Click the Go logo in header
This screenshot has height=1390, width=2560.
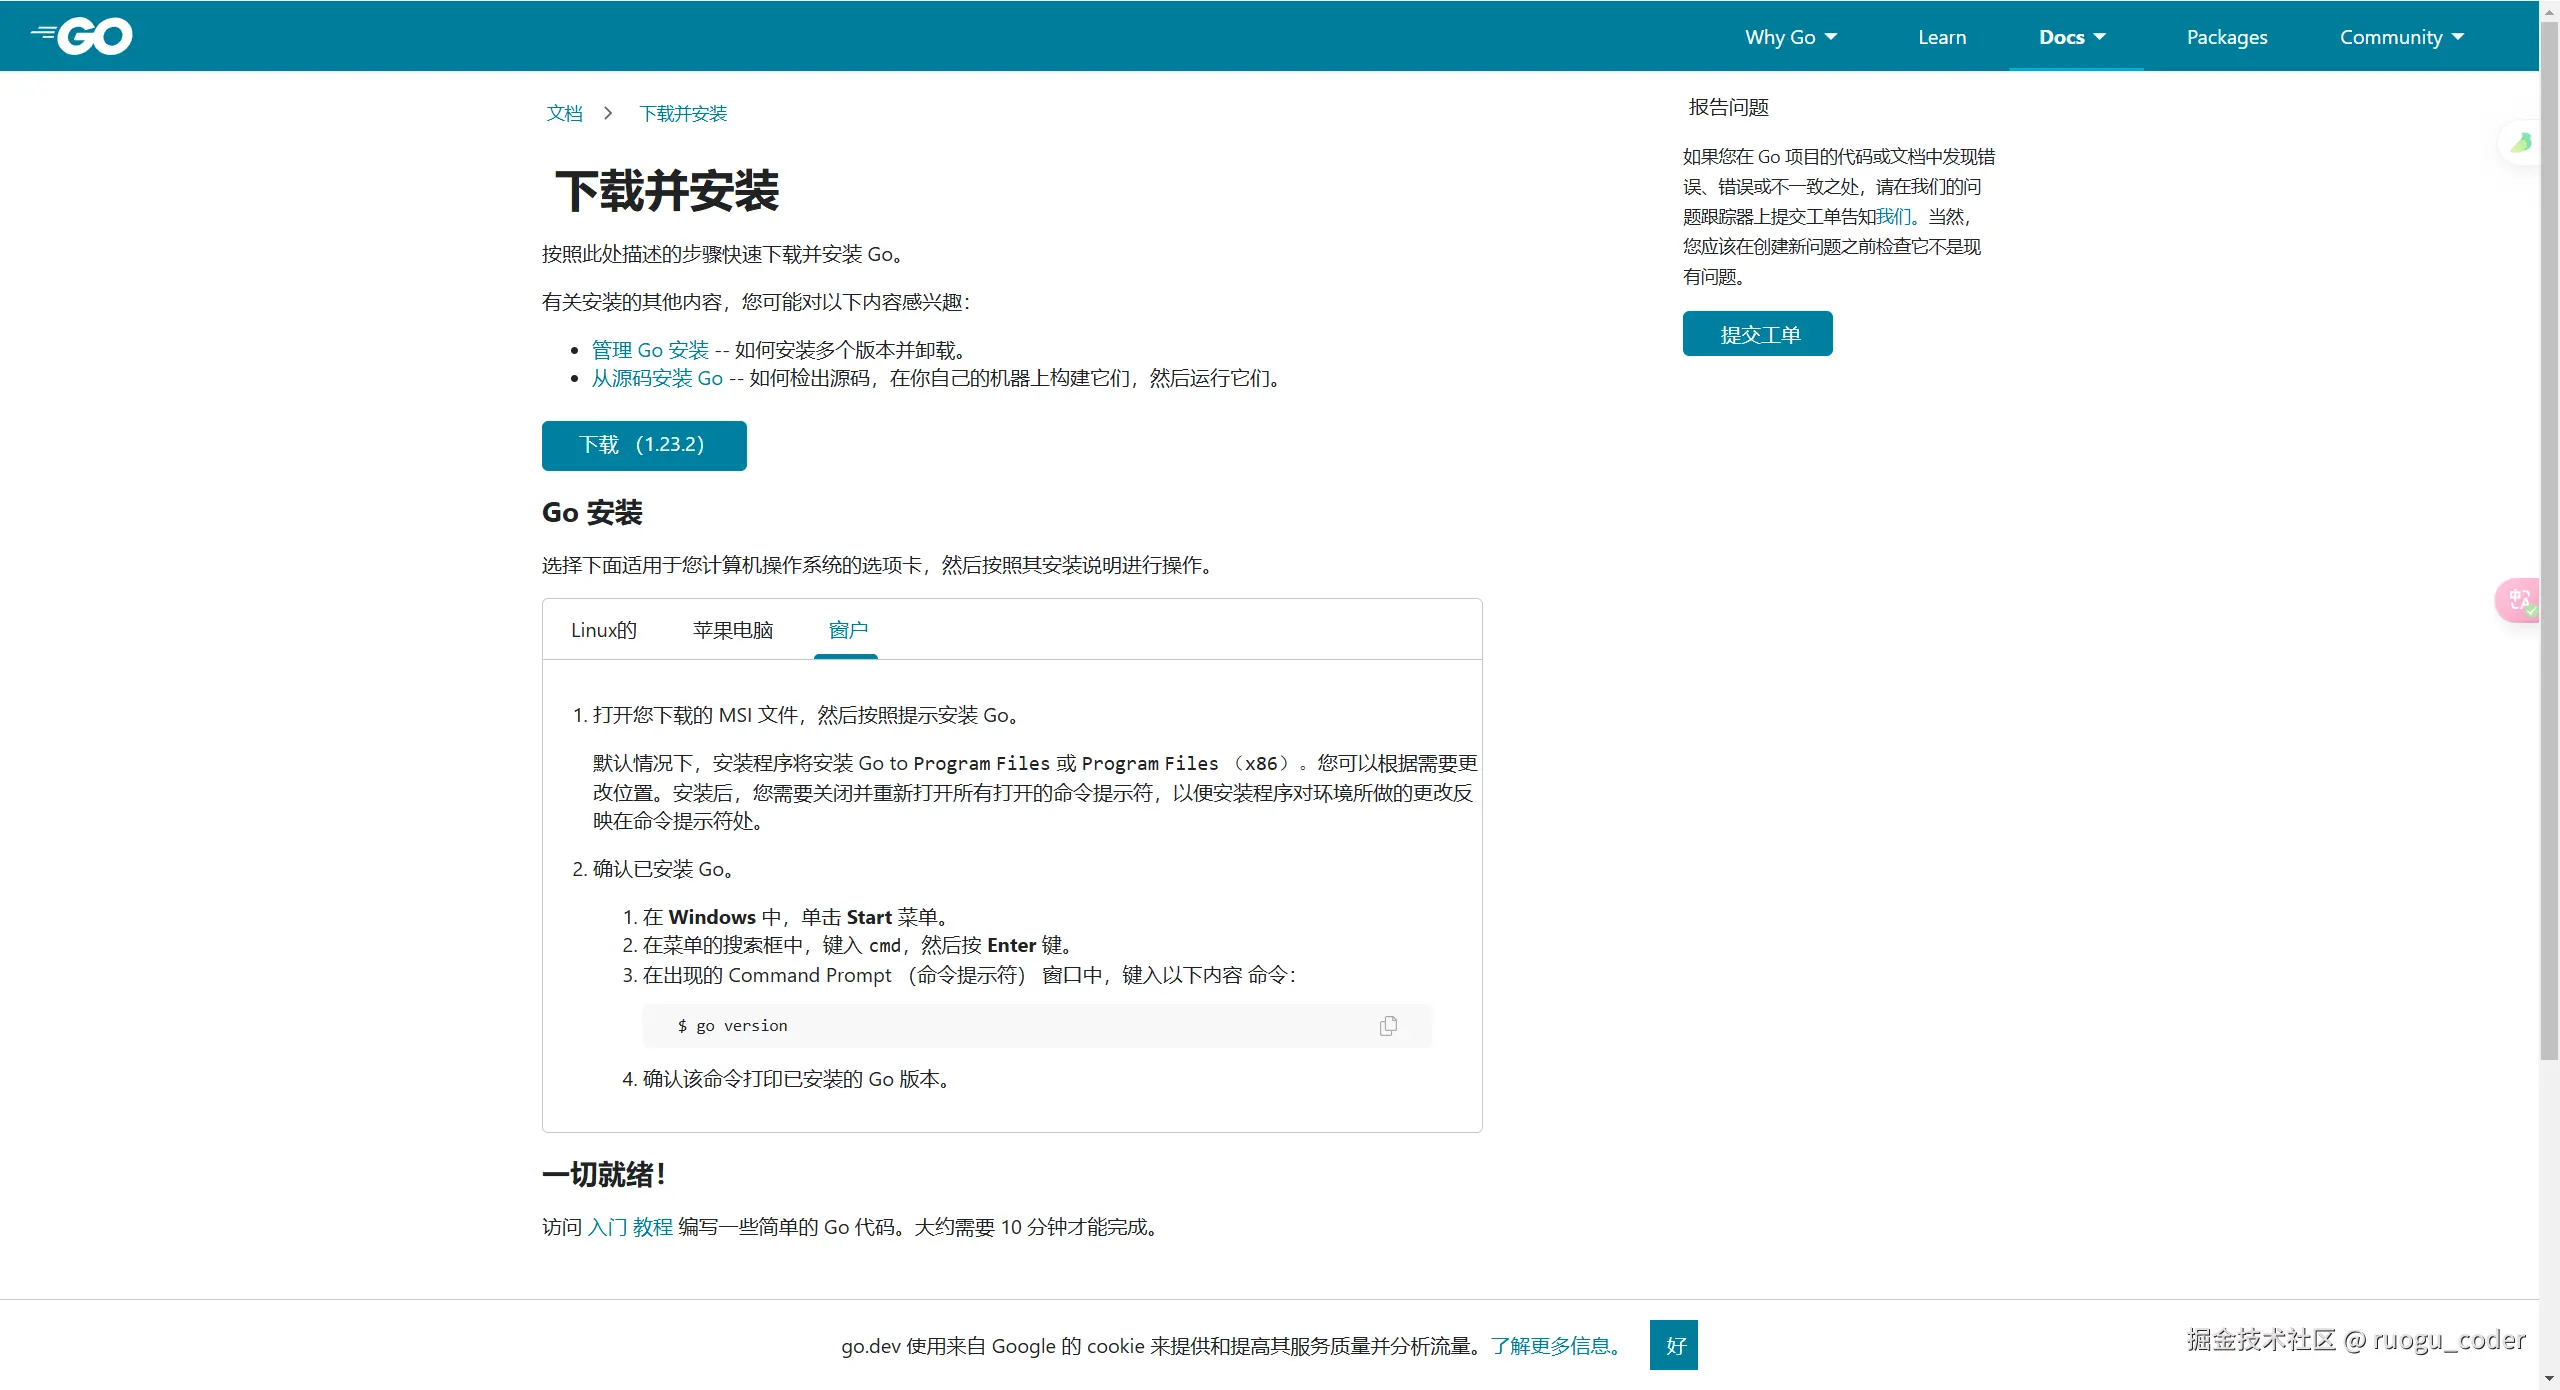(83, 36)
